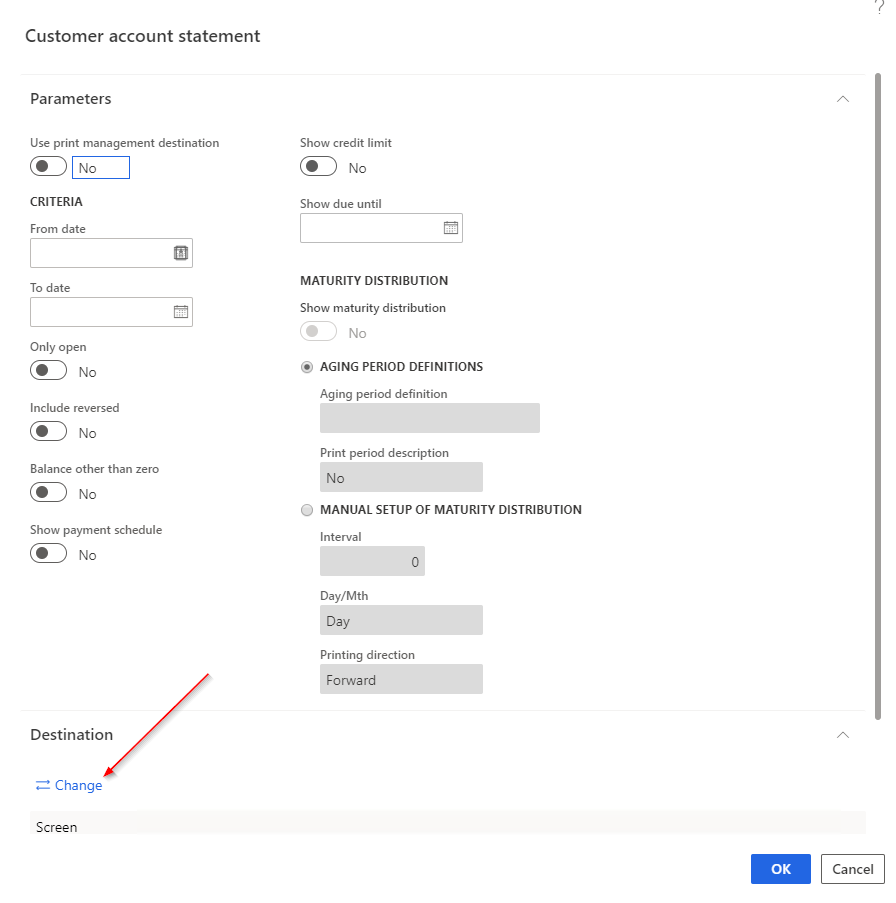The width and height of the screenshot is (896, 903).
Task: Click the OK button
Action: coord(780,869)
